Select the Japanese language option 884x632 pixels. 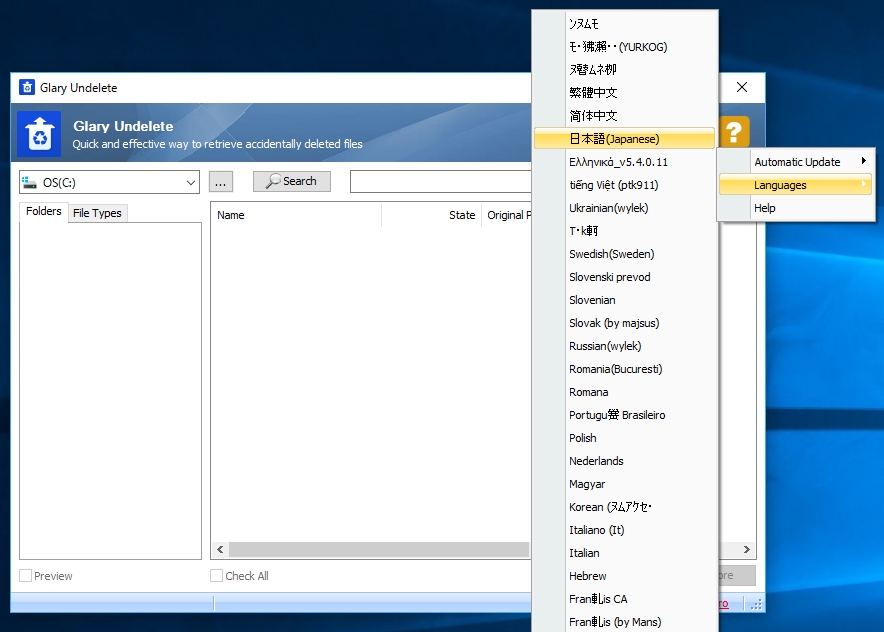(x=625, y=139)
